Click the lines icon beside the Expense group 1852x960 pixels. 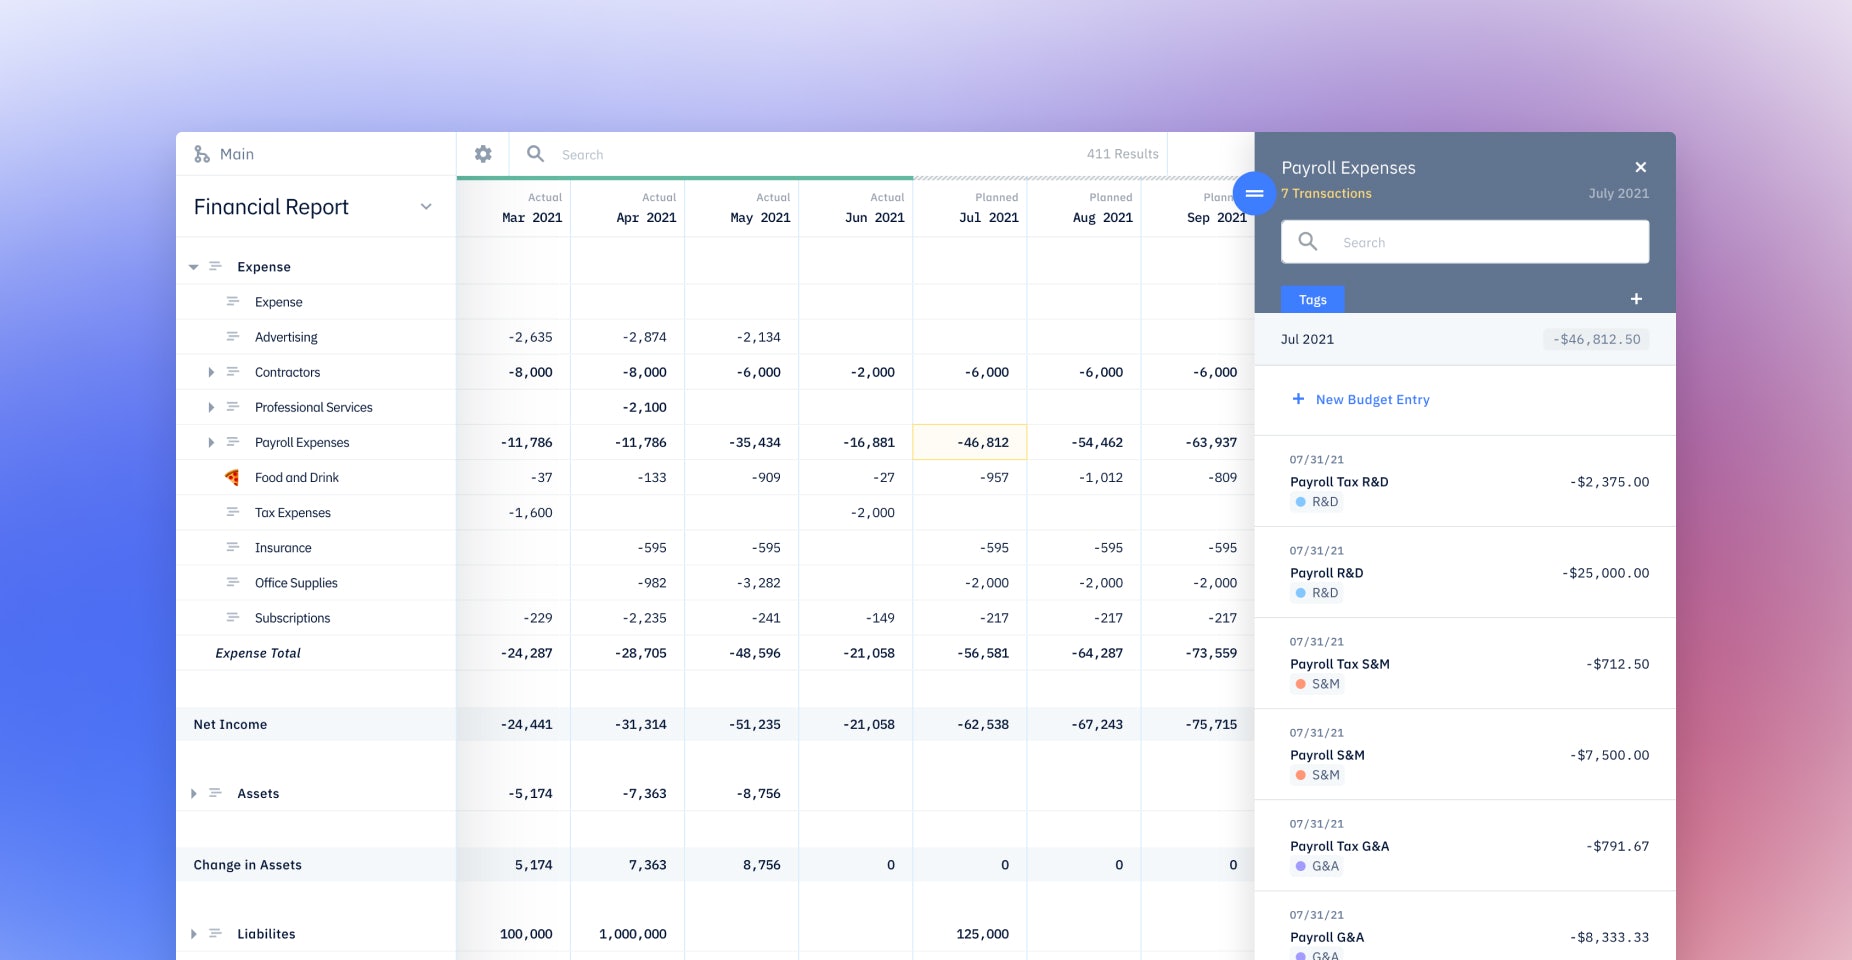coord(215,267)
